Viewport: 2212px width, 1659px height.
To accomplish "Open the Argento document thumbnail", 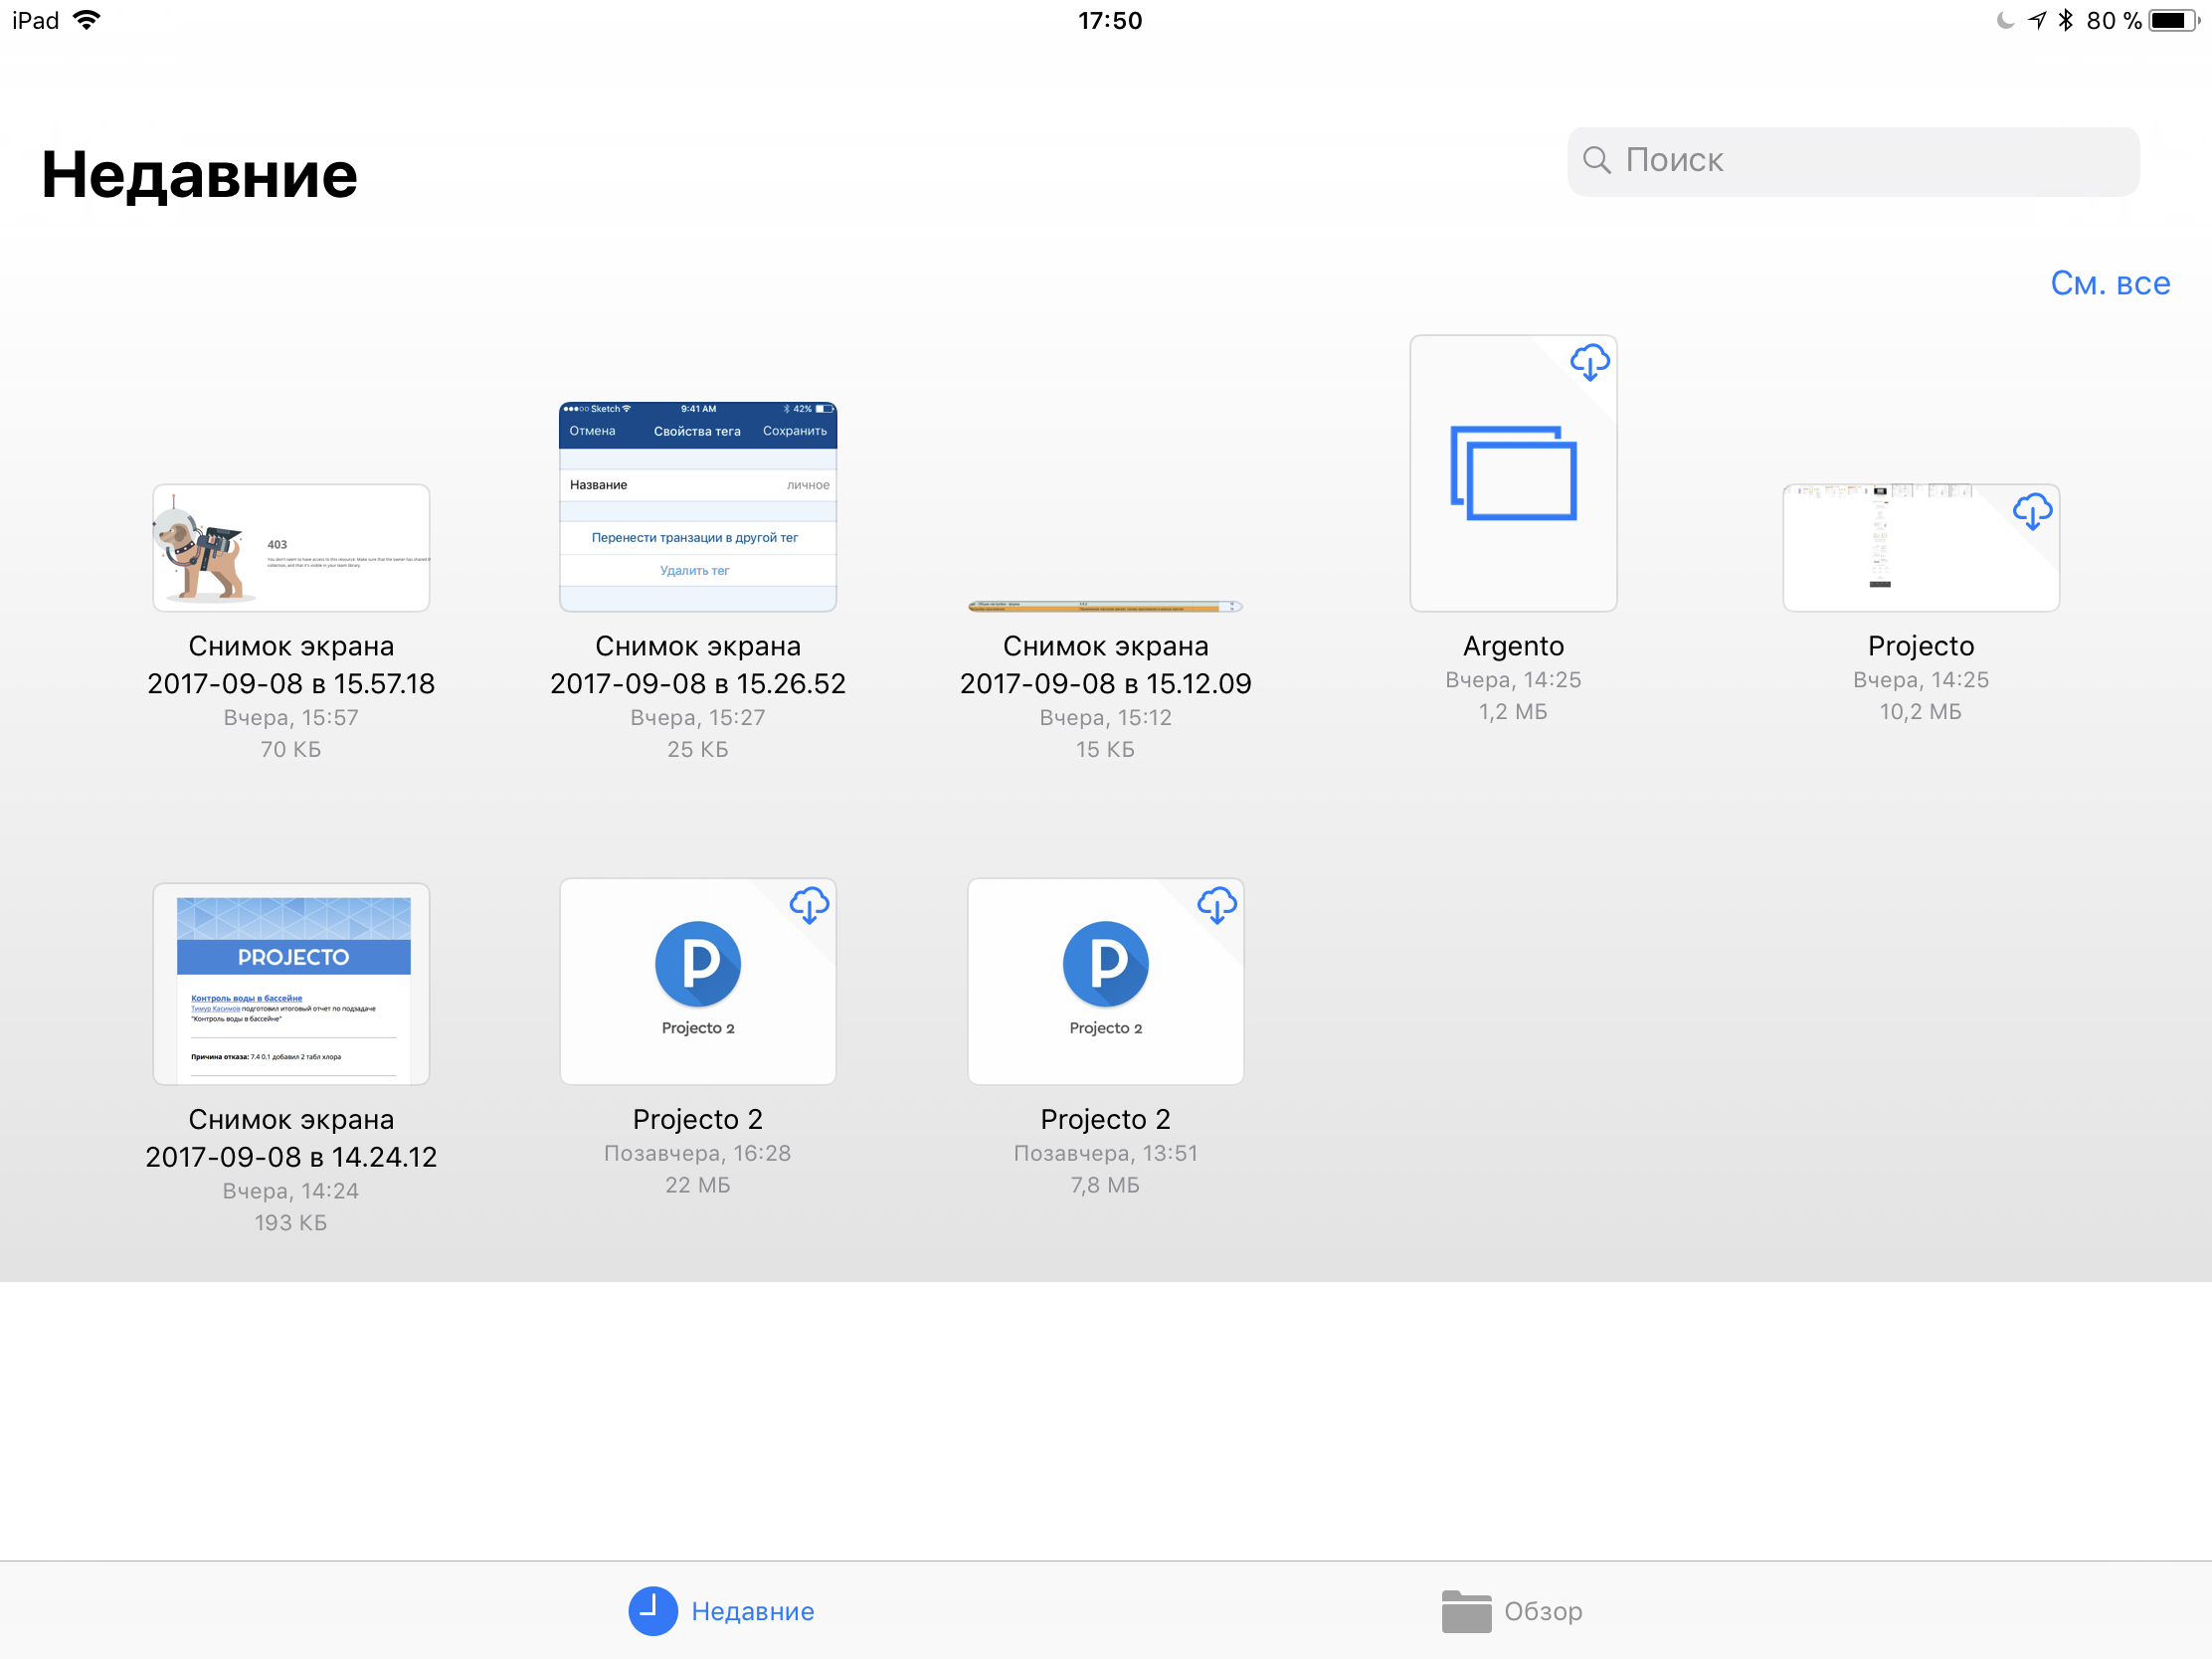I will (1512, 474).
